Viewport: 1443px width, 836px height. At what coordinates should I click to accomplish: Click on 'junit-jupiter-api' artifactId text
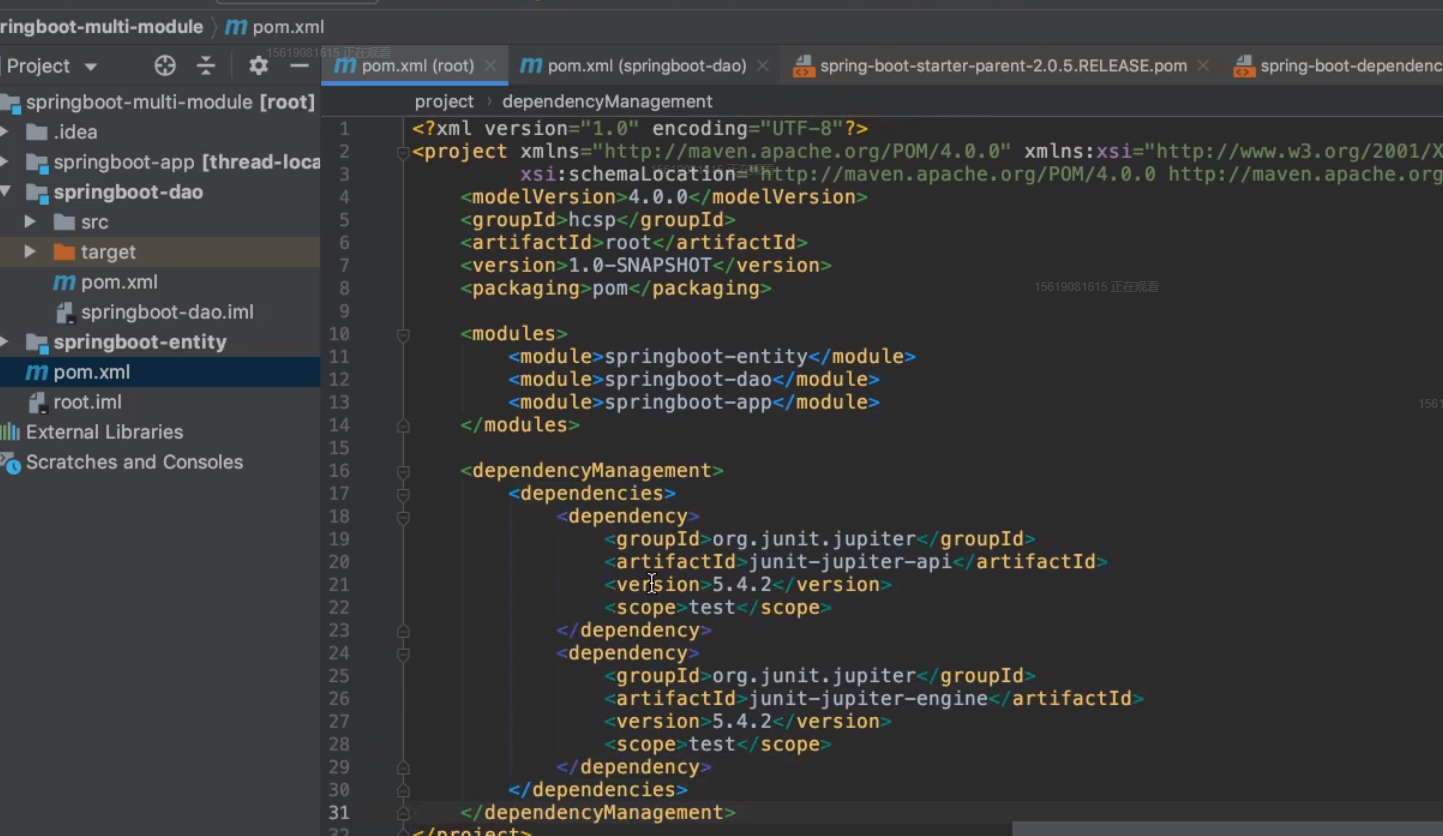[850, 562]
